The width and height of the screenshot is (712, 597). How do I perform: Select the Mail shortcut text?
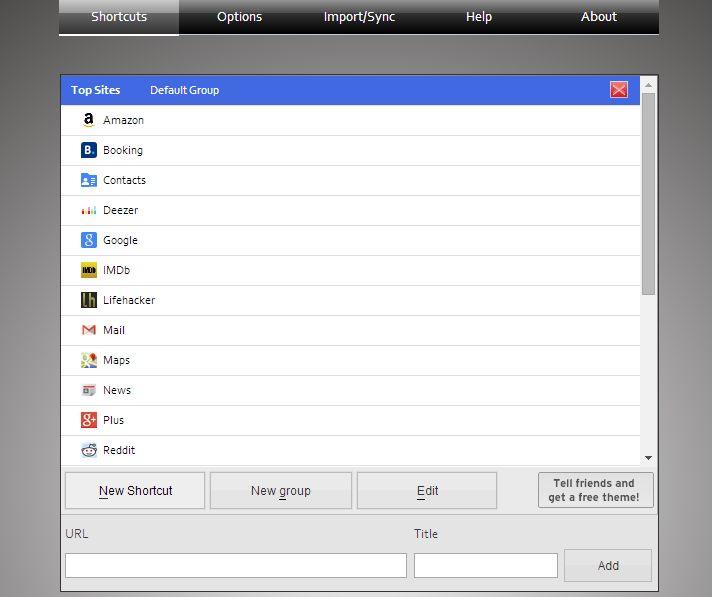(x=114, y=330)
